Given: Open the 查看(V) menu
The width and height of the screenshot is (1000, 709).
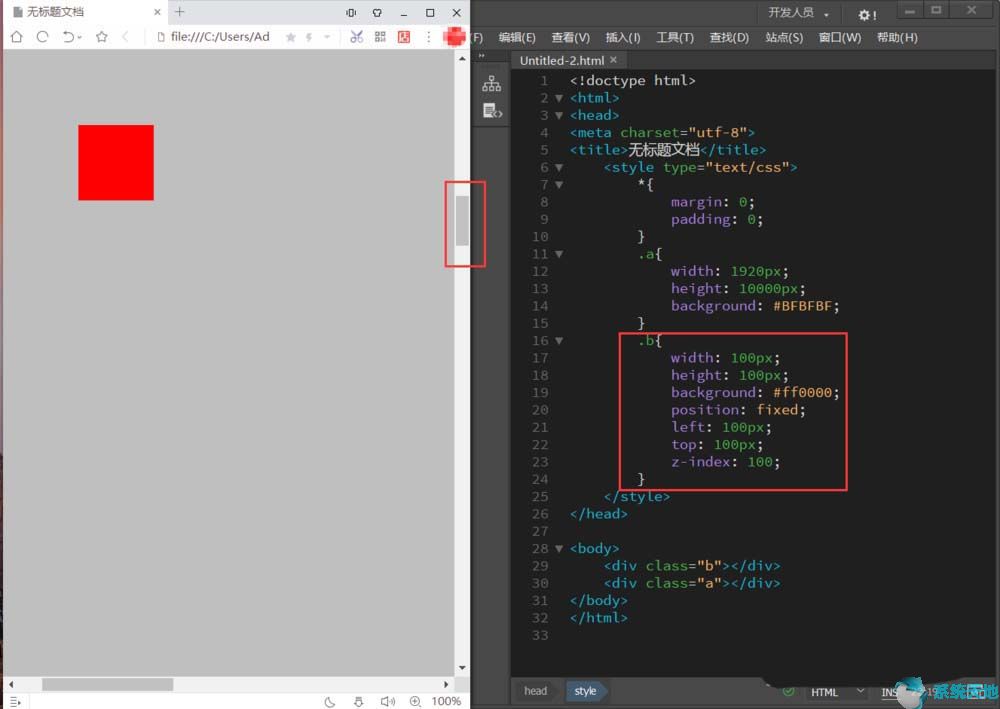Looking at the screenshot, I should 570,38.
